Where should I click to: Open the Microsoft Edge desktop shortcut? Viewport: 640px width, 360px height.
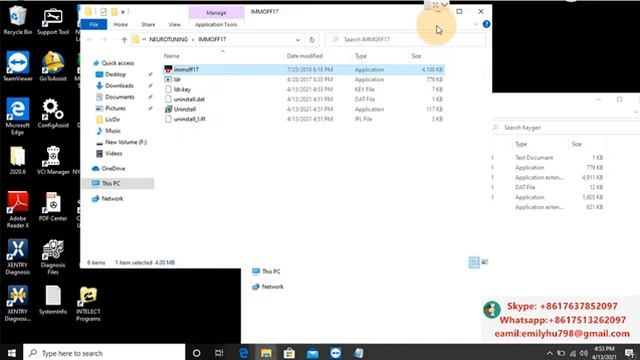pos(18,116)
